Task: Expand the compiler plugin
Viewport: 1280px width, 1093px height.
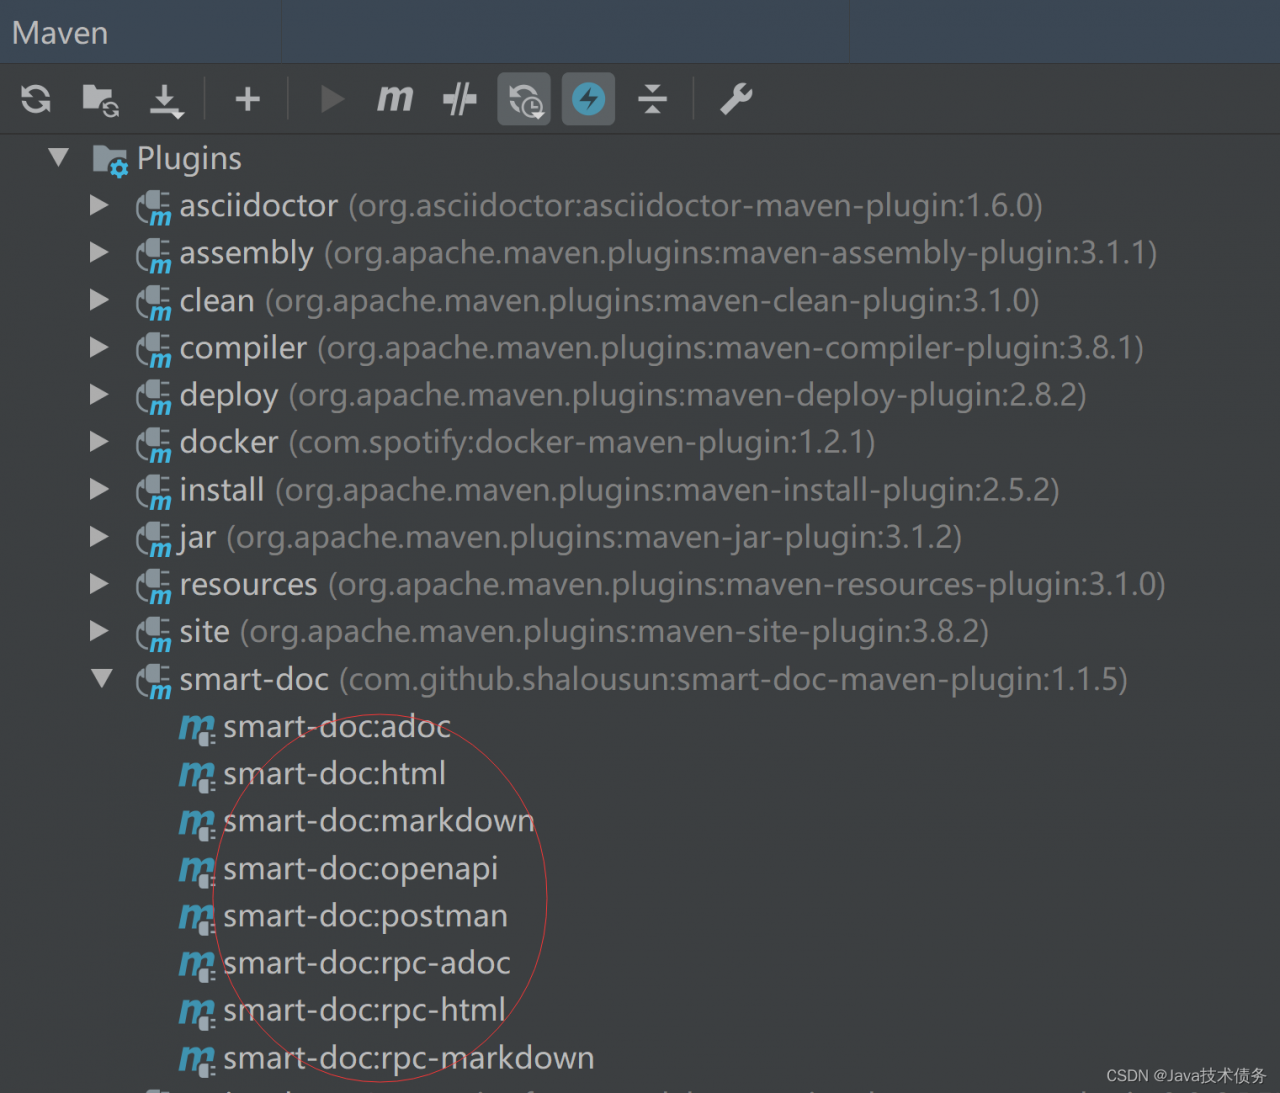Action: click(98, 347)
